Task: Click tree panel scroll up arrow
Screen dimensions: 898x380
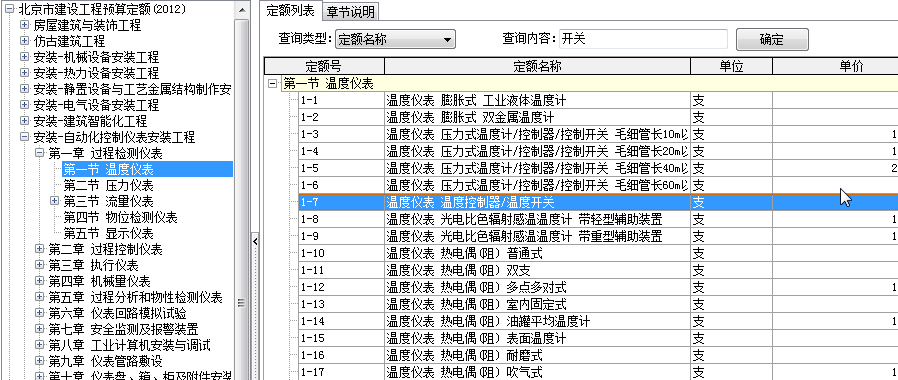Action: pyautogui.click(x=242, y=10)
